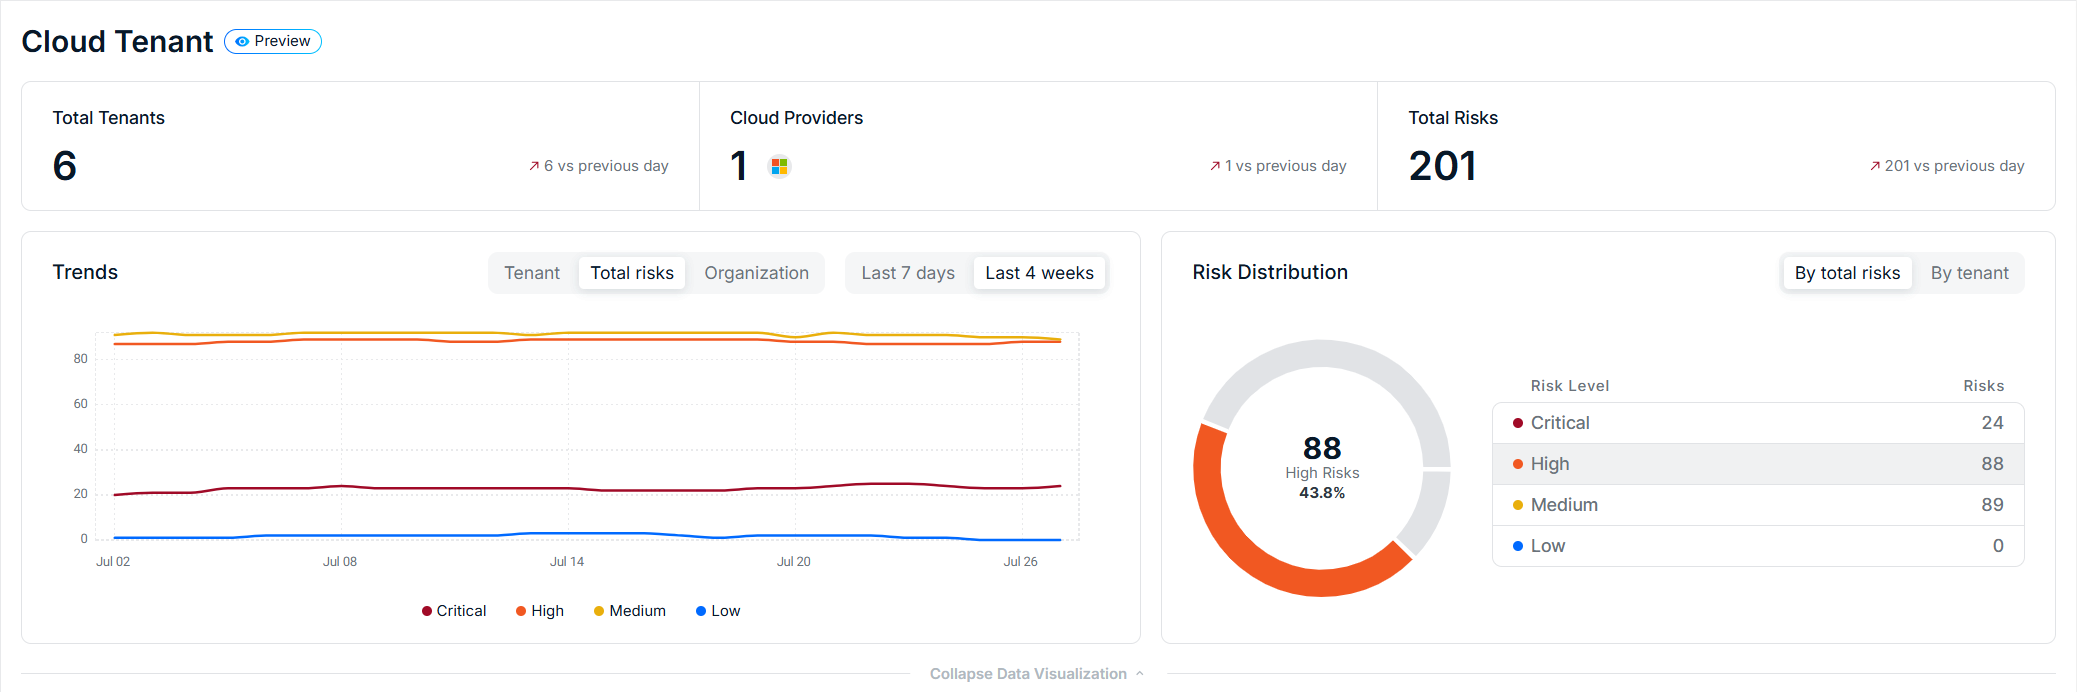
Task: Click the collapse chevron icon at bottom
Action: (1140, 674)
